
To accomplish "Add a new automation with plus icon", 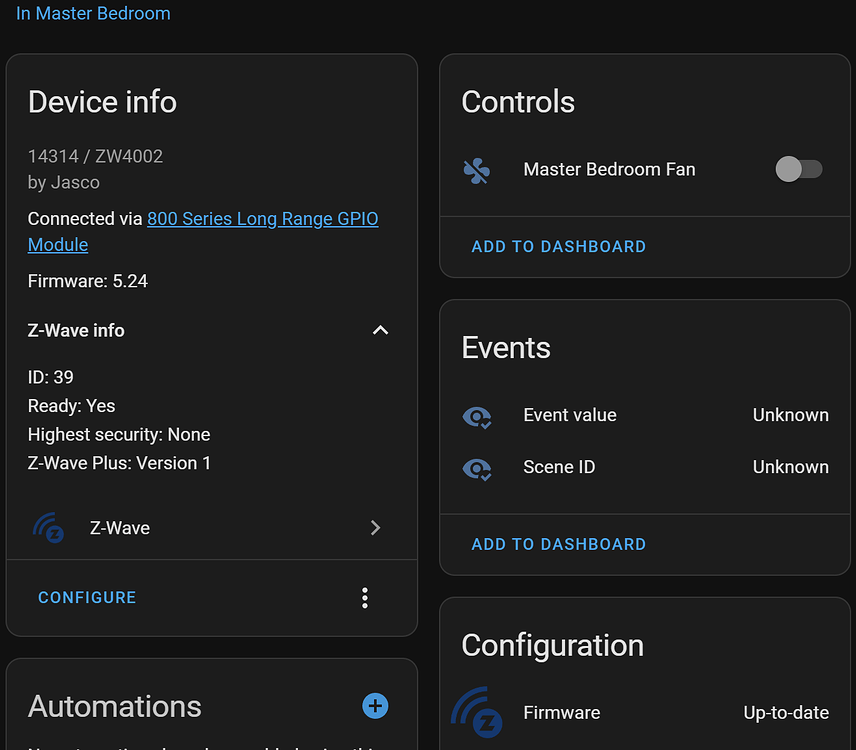I will point(375,706).
